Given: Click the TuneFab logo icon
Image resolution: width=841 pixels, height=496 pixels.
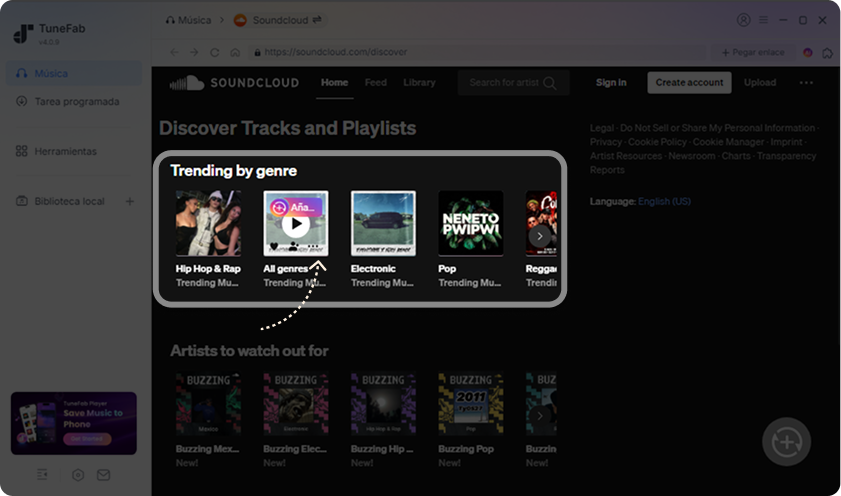Looking at the screenshot, I should [x=23, y=33].
